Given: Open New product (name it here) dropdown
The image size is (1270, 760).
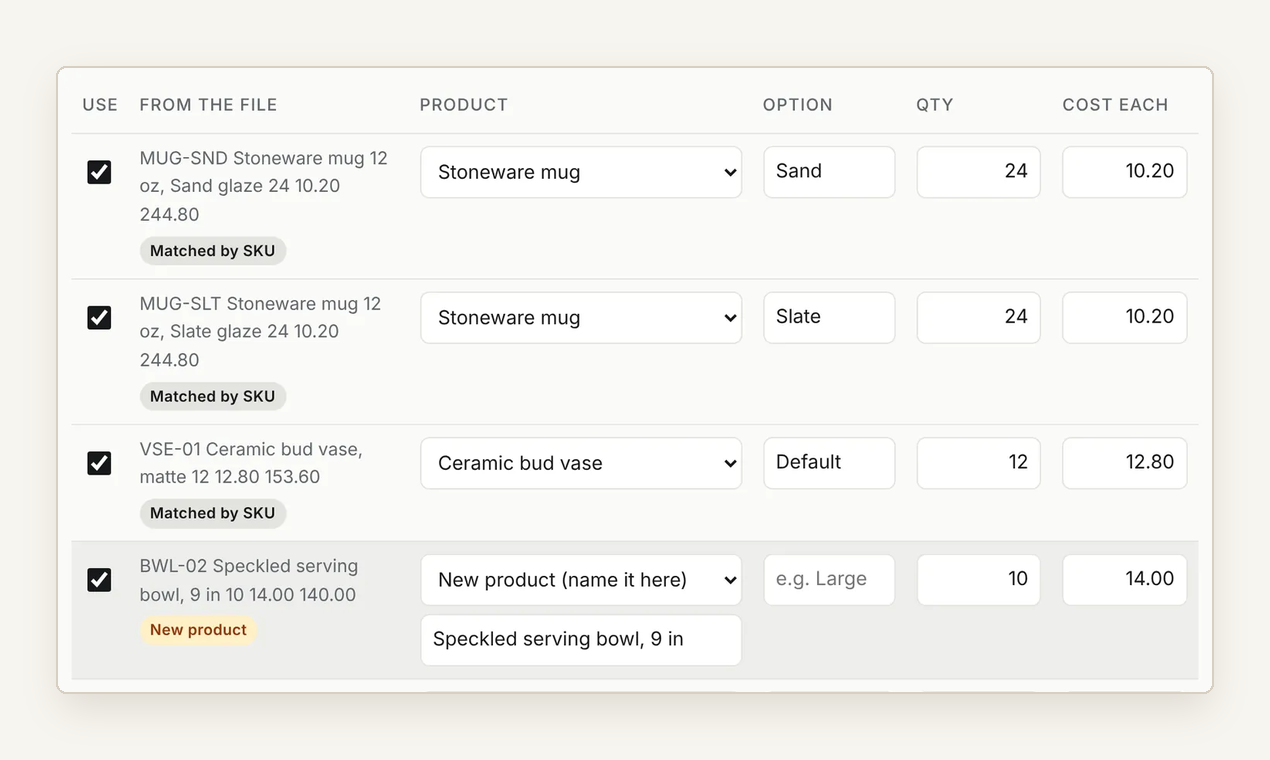Looking at the screenshot, I should pos(581,580).
